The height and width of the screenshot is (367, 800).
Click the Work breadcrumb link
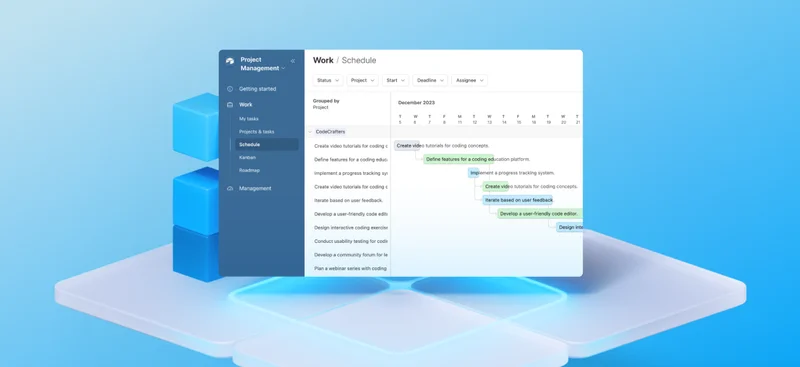click(x=323, y=60)
